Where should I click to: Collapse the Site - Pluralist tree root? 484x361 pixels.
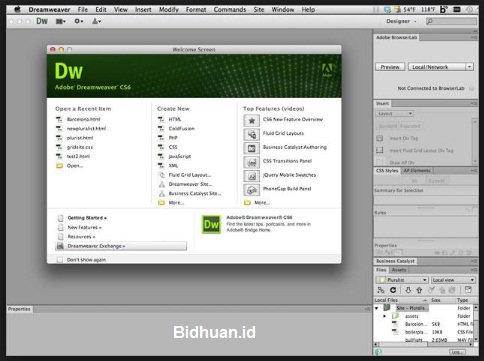pos(377,308)
